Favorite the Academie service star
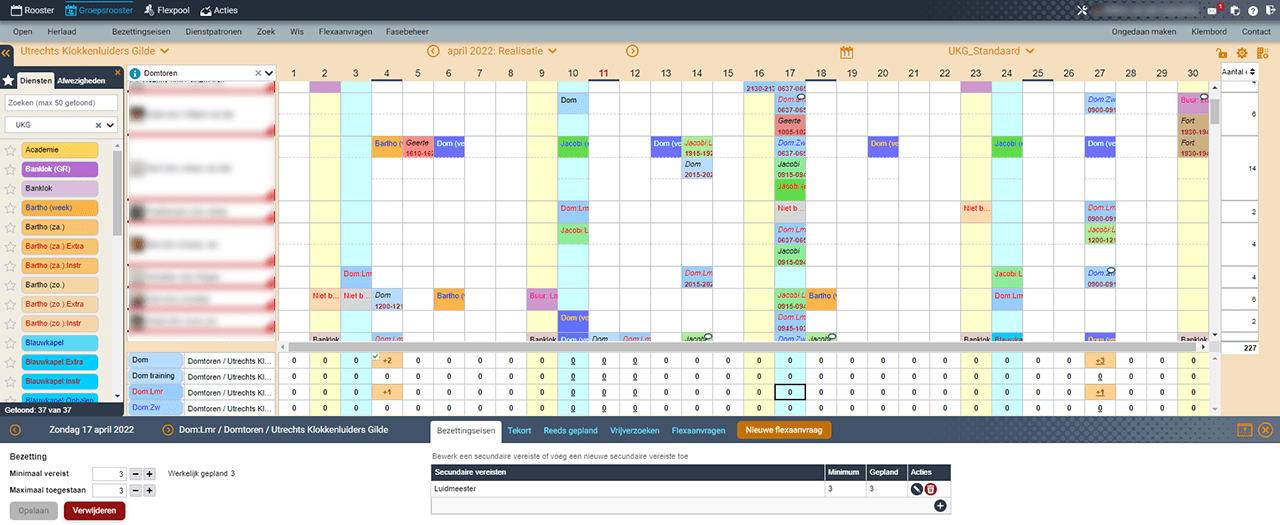Image resolution: width=1280 pixels, height=525 pixels. tap(11, 150)
